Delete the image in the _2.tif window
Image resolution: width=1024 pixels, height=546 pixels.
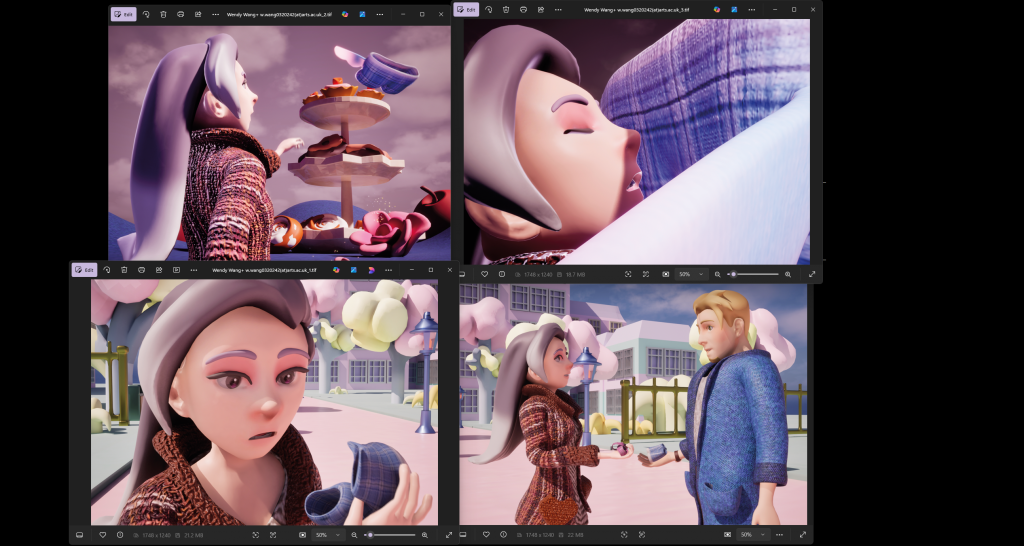coord(164,15)
